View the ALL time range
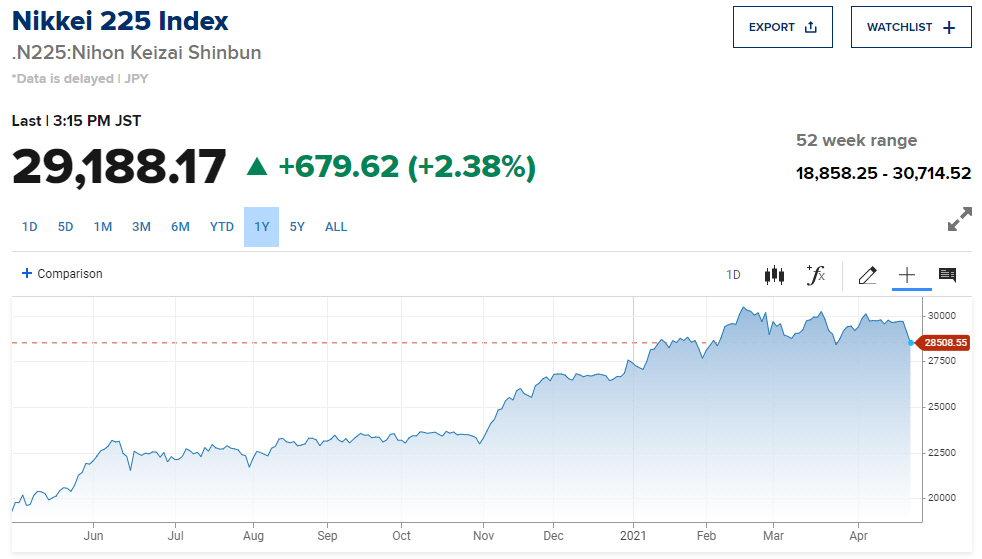 click(336, 227)
